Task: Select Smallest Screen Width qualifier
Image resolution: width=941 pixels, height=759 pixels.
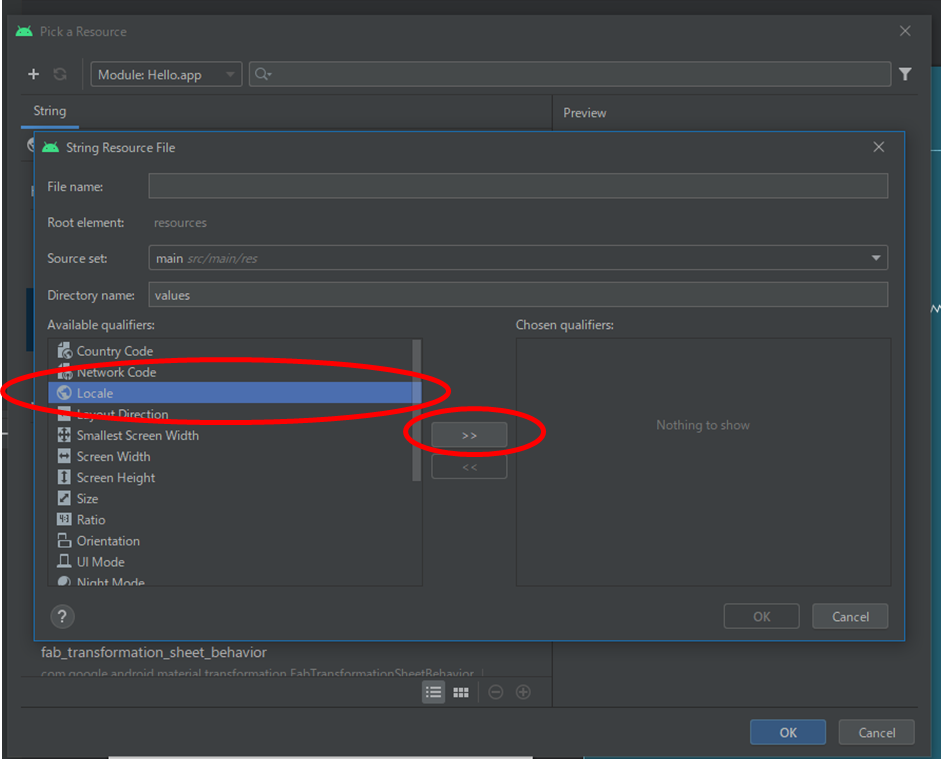Action: (x=230, y=436)
